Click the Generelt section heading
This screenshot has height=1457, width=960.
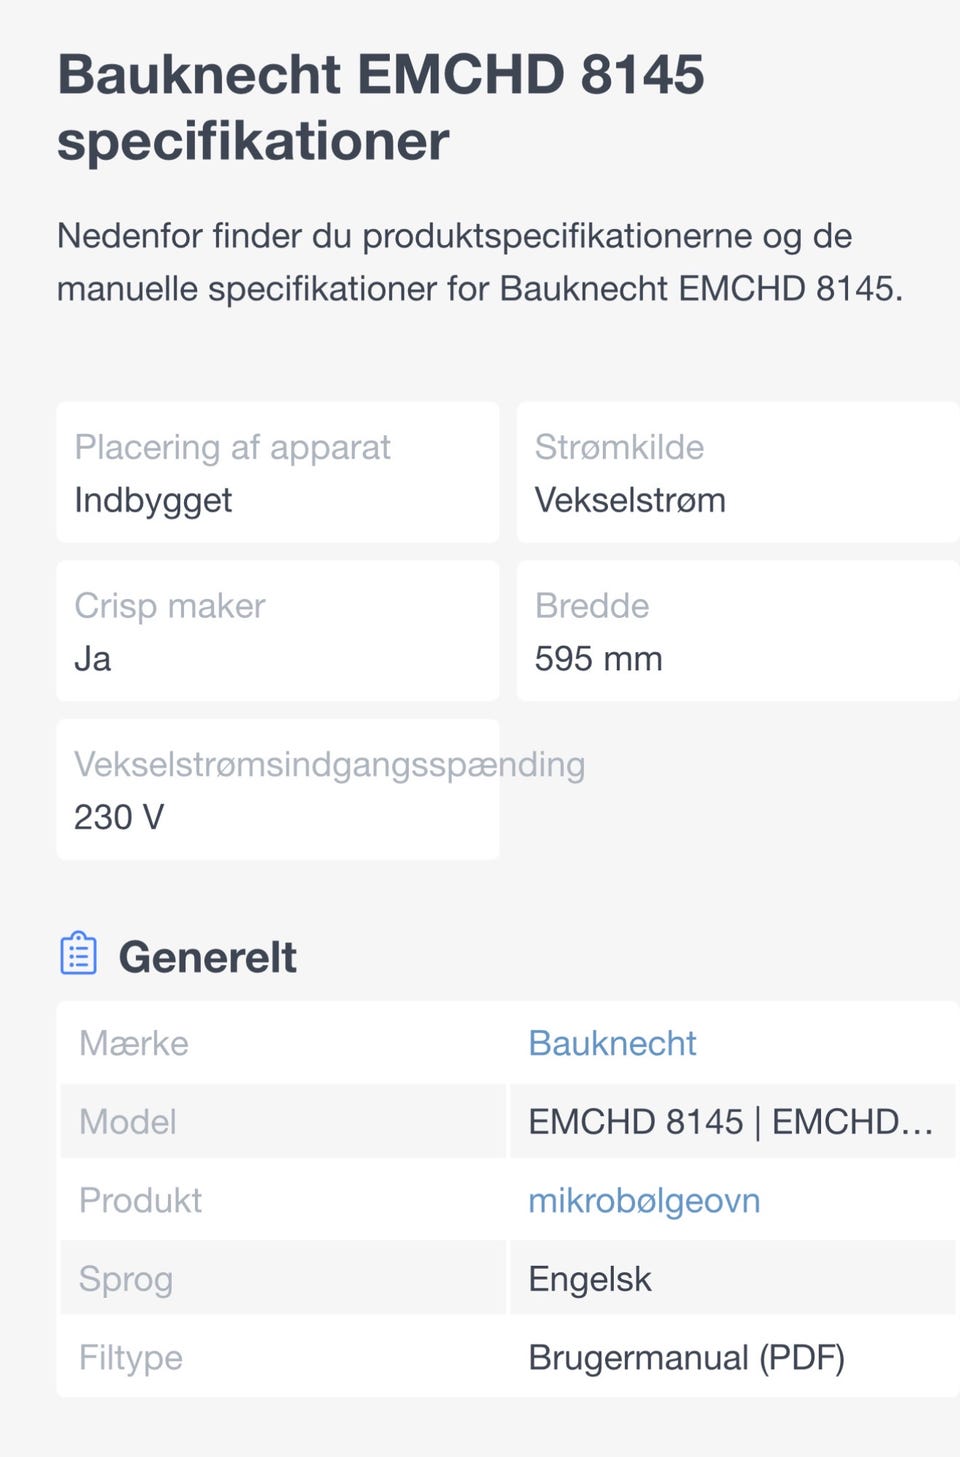[x=207, y=957]
